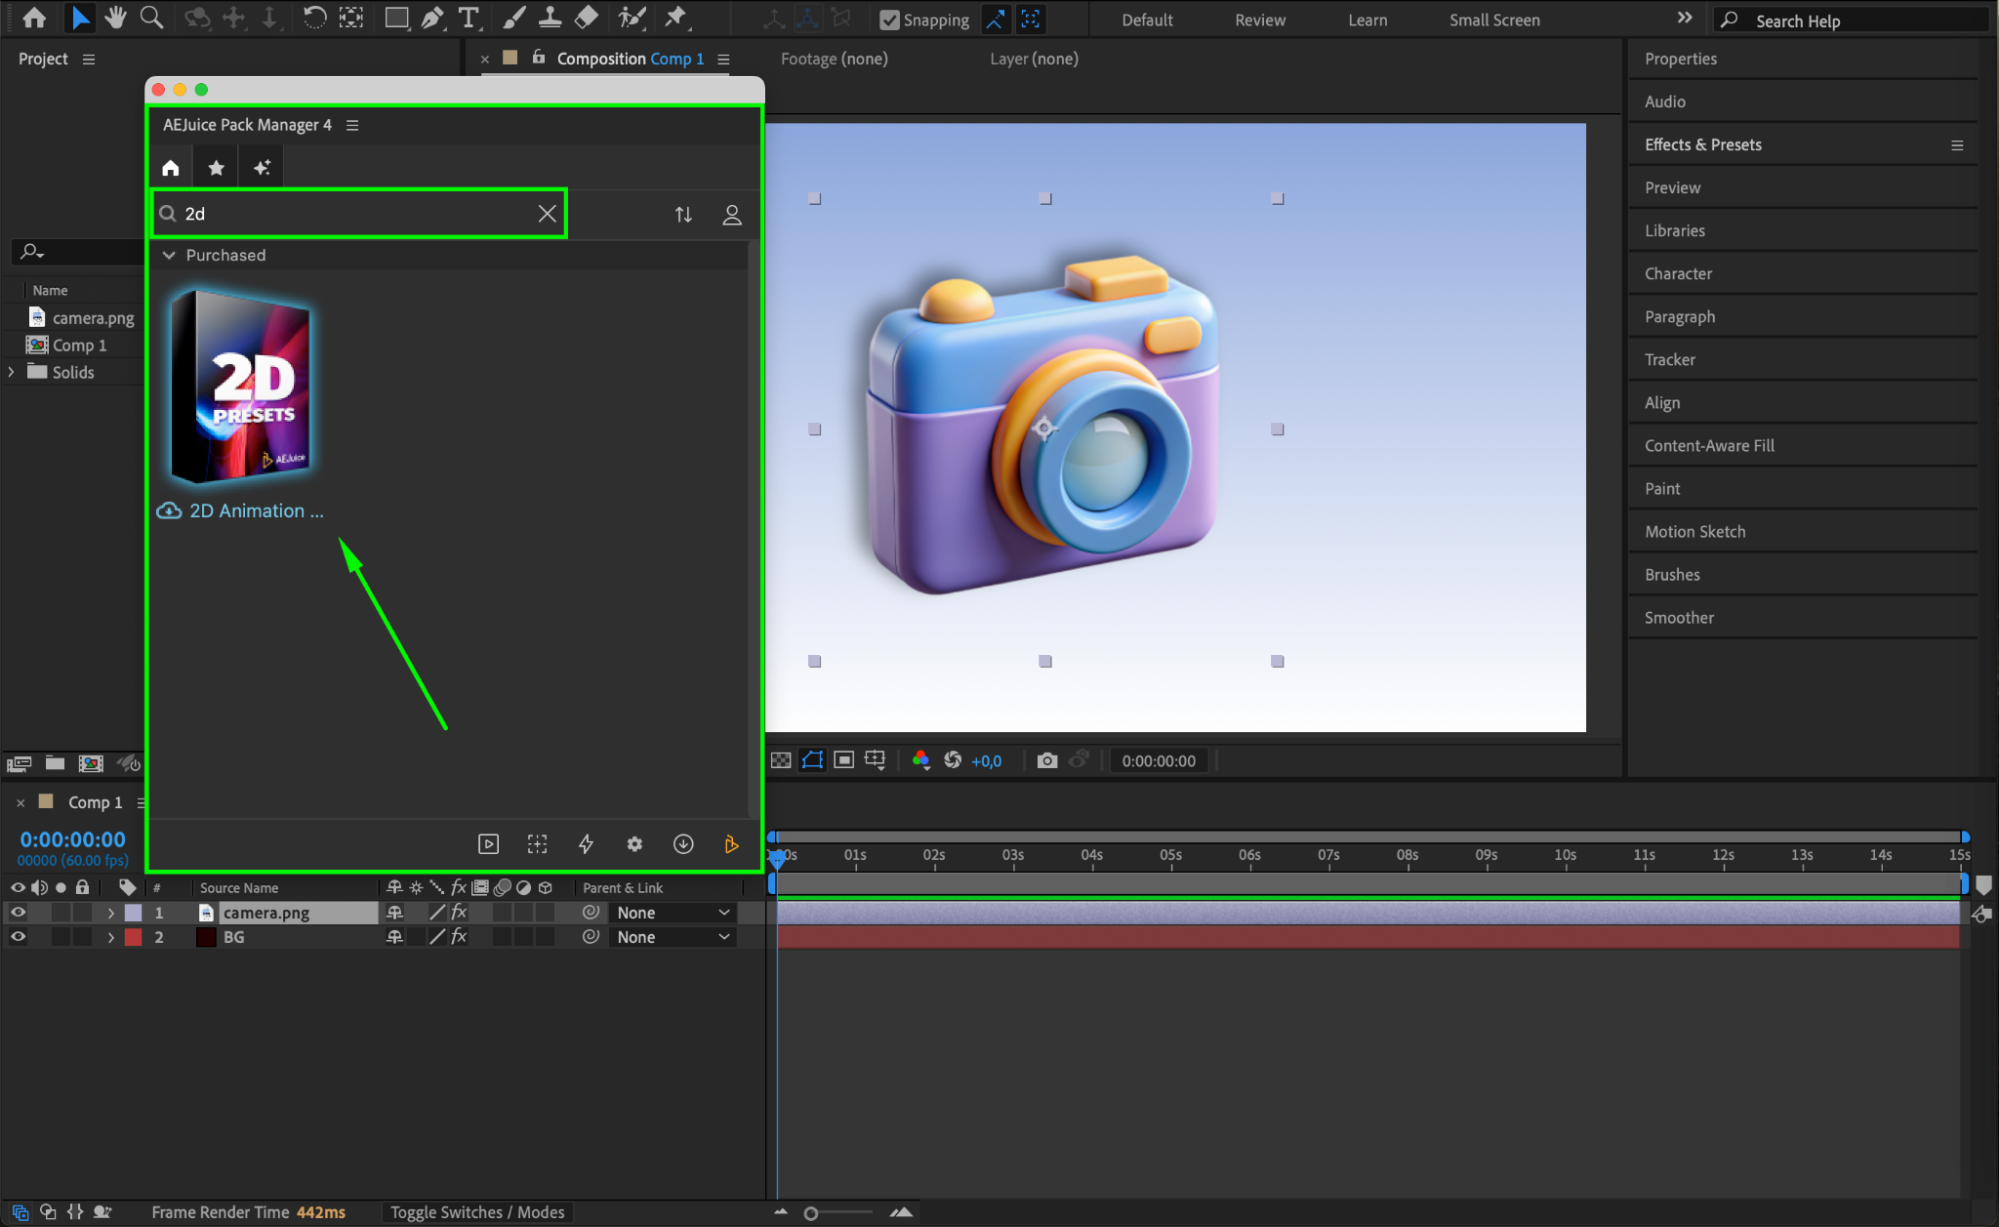Open parent dropdown for camera.png layer
The height and width of the screenshot is (1227, 1999).
tap(672, 912)
